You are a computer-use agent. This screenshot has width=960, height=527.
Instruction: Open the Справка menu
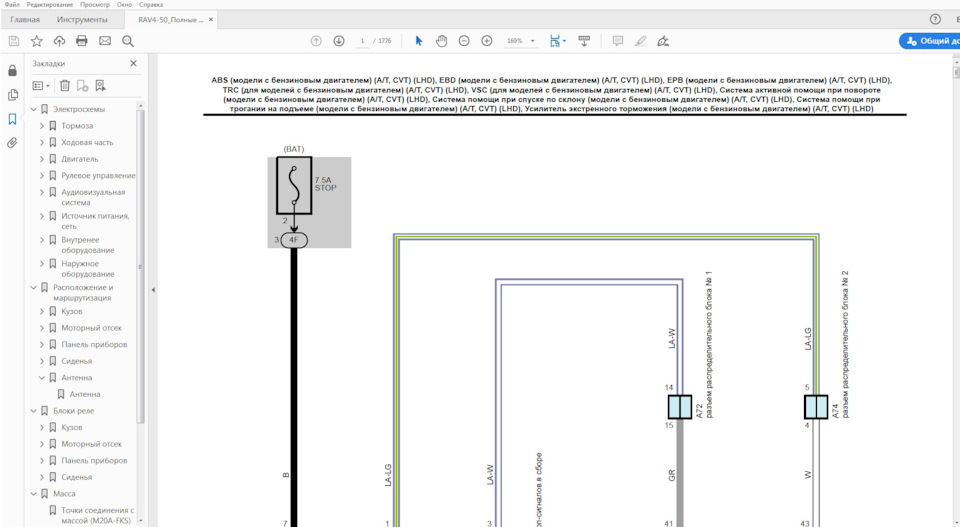151,4
